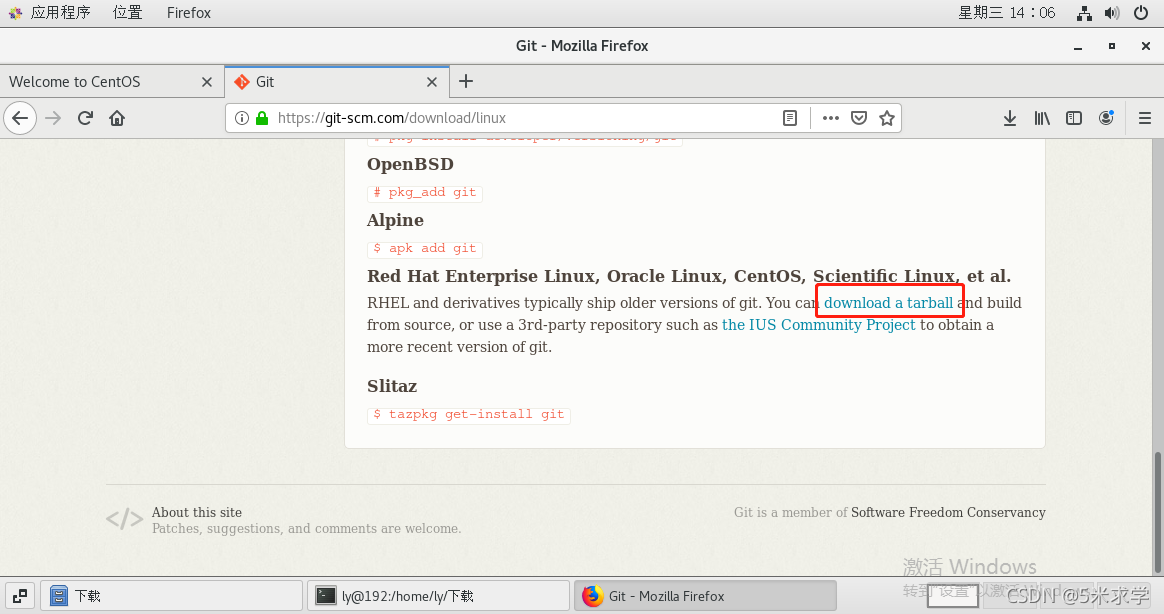Click the download a tarball link
Viewport: 1164px width, 614px height.
[888, 302]
